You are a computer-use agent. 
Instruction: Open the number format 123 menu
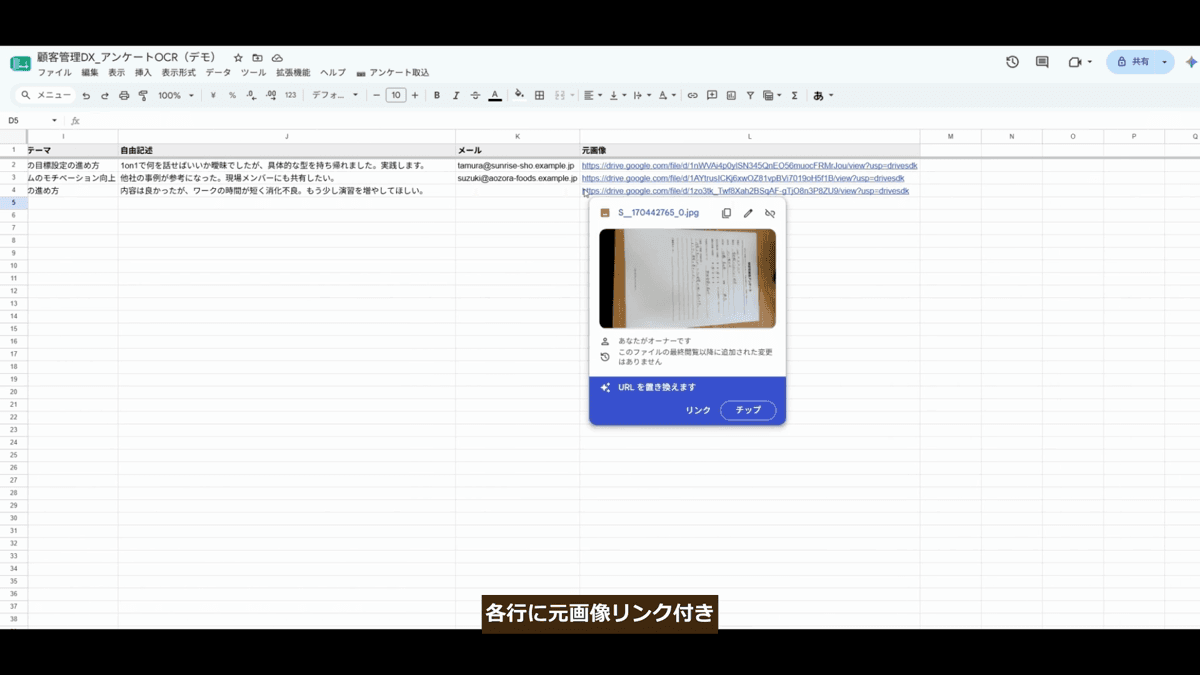290,96
